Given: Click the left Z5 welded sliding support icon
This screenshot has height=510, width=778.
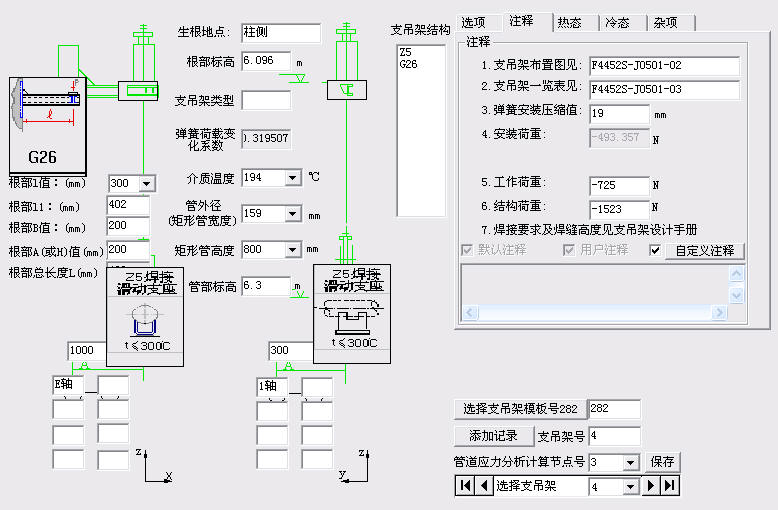Looking at the screenshot, I should pyautogui.click(x=145, y=317).
